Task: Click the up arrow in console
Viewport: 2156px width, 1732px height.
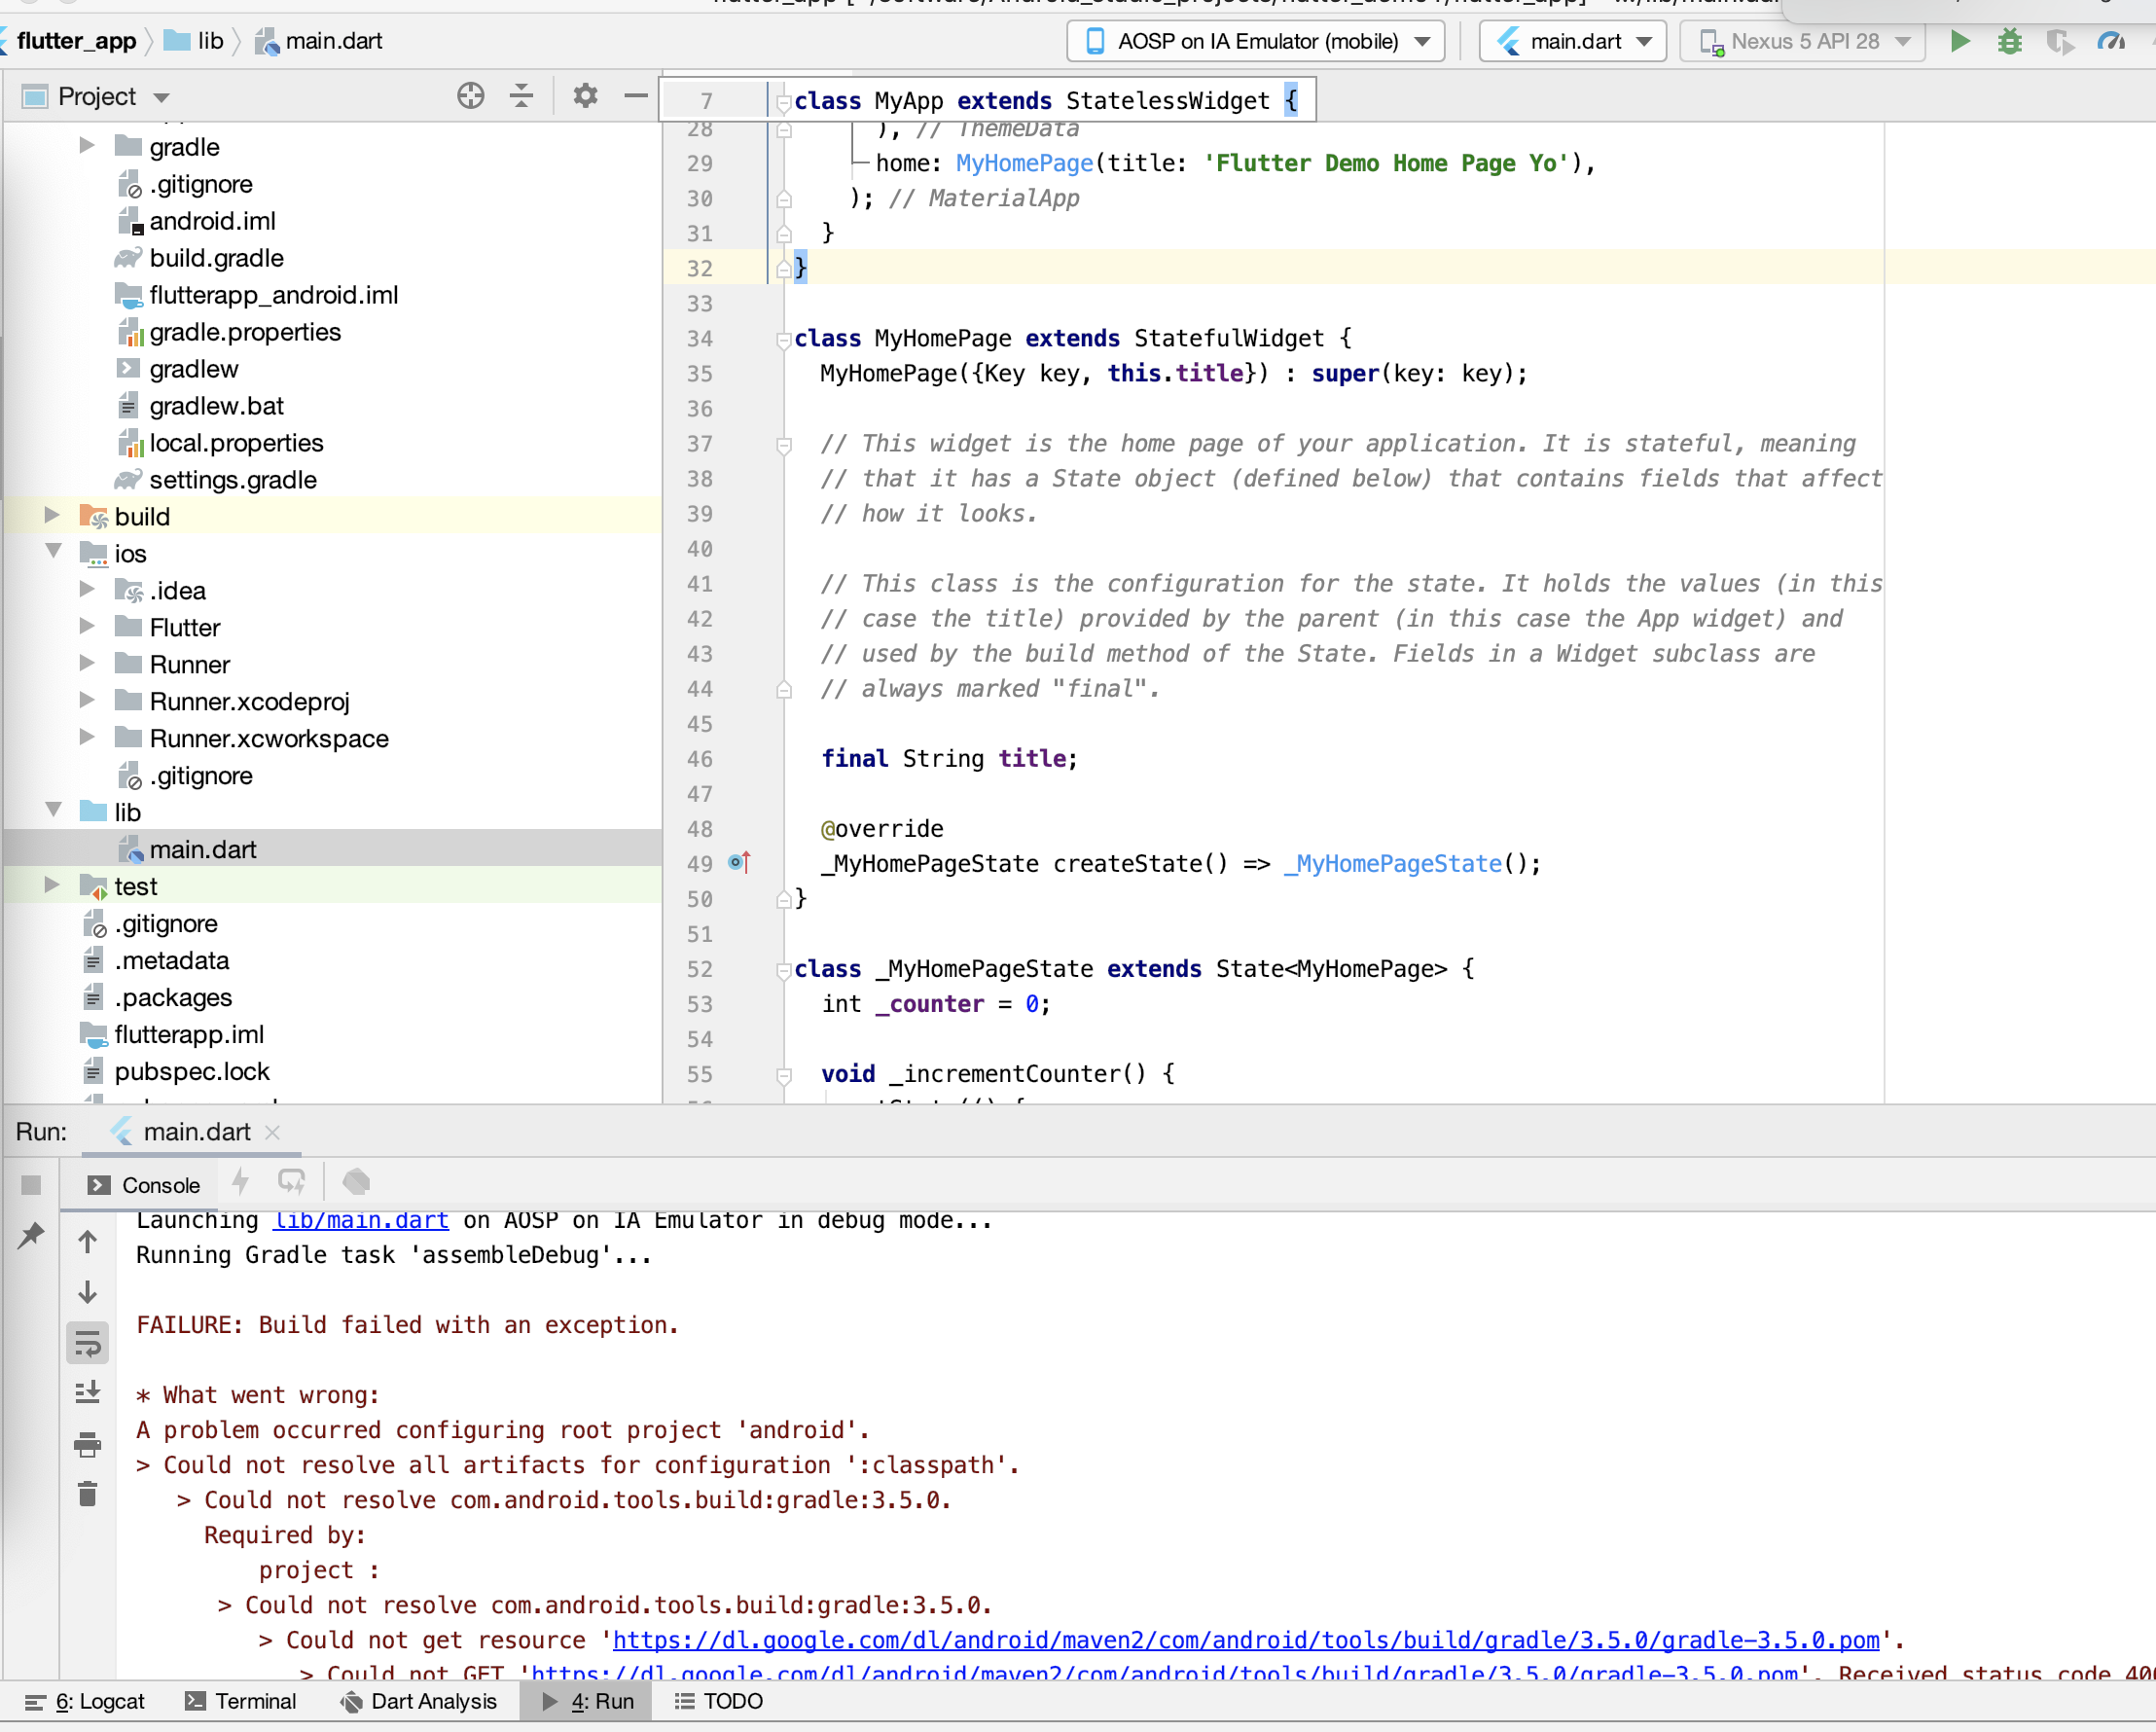Action: [x=88, y=1242]
